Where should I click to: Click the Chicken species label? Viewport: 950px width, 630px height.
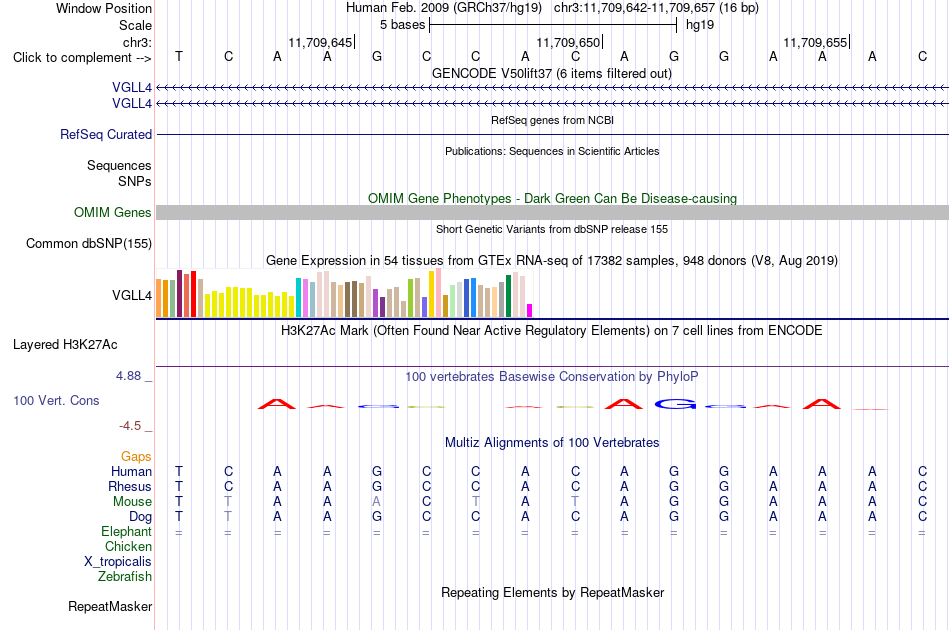pyautogui.click(x=128, y=546)
